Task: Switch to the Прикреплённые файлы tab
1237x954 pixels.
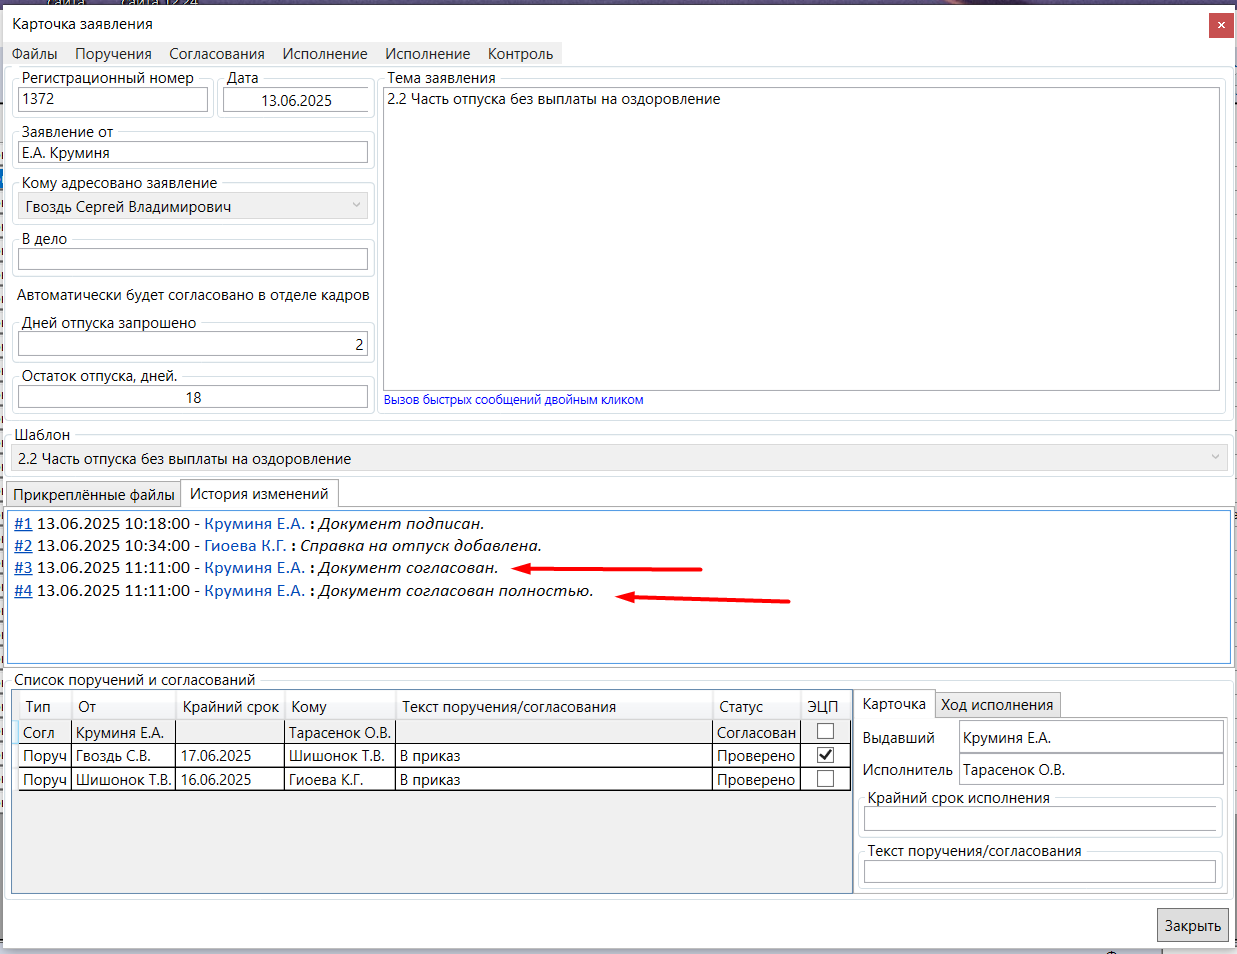Action: (x=94, y=495)
